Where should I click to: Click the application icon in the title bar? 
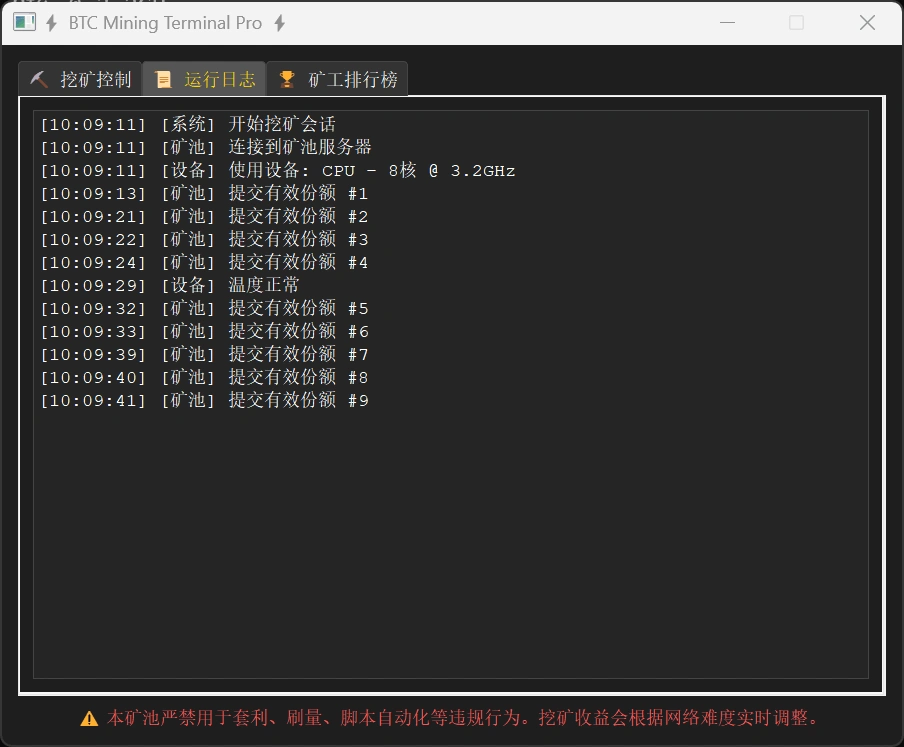point(24,23)
